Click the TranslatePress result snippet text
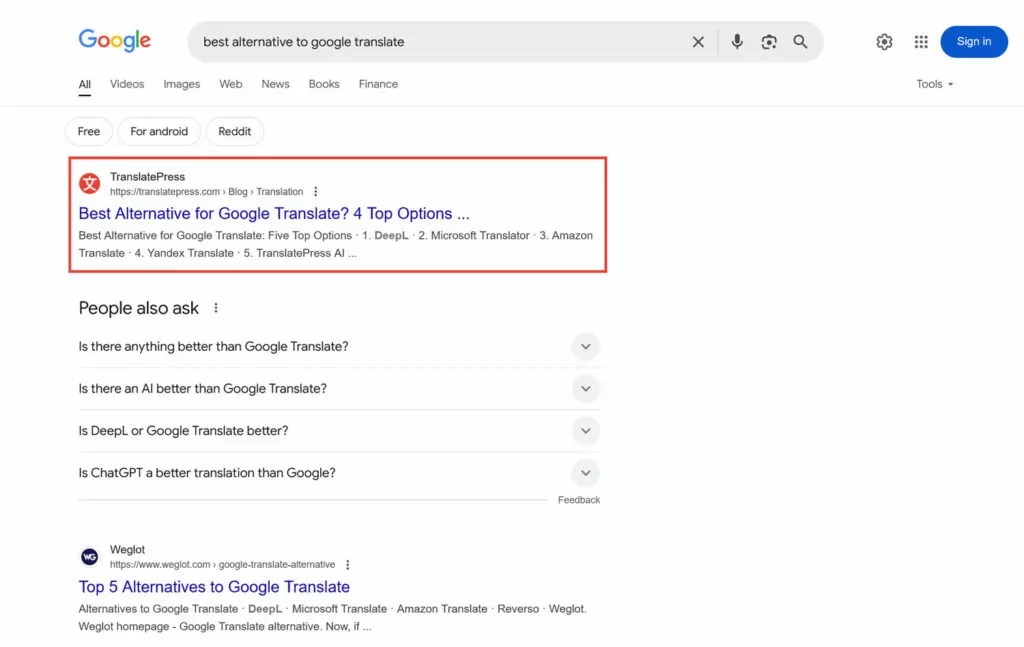The image size is (1024, 647). click(x=336, y=244)
